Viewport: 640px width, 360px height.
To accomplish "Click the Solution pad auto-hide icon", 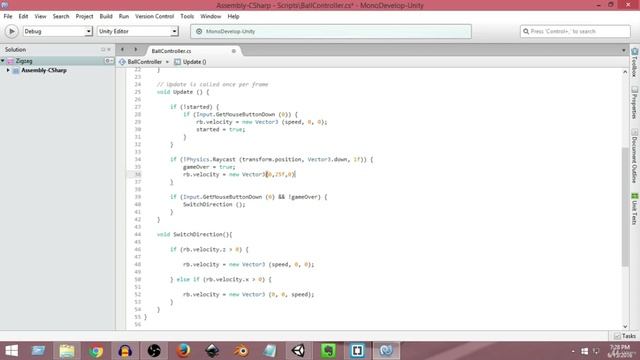I will click(x=103, y=49).
